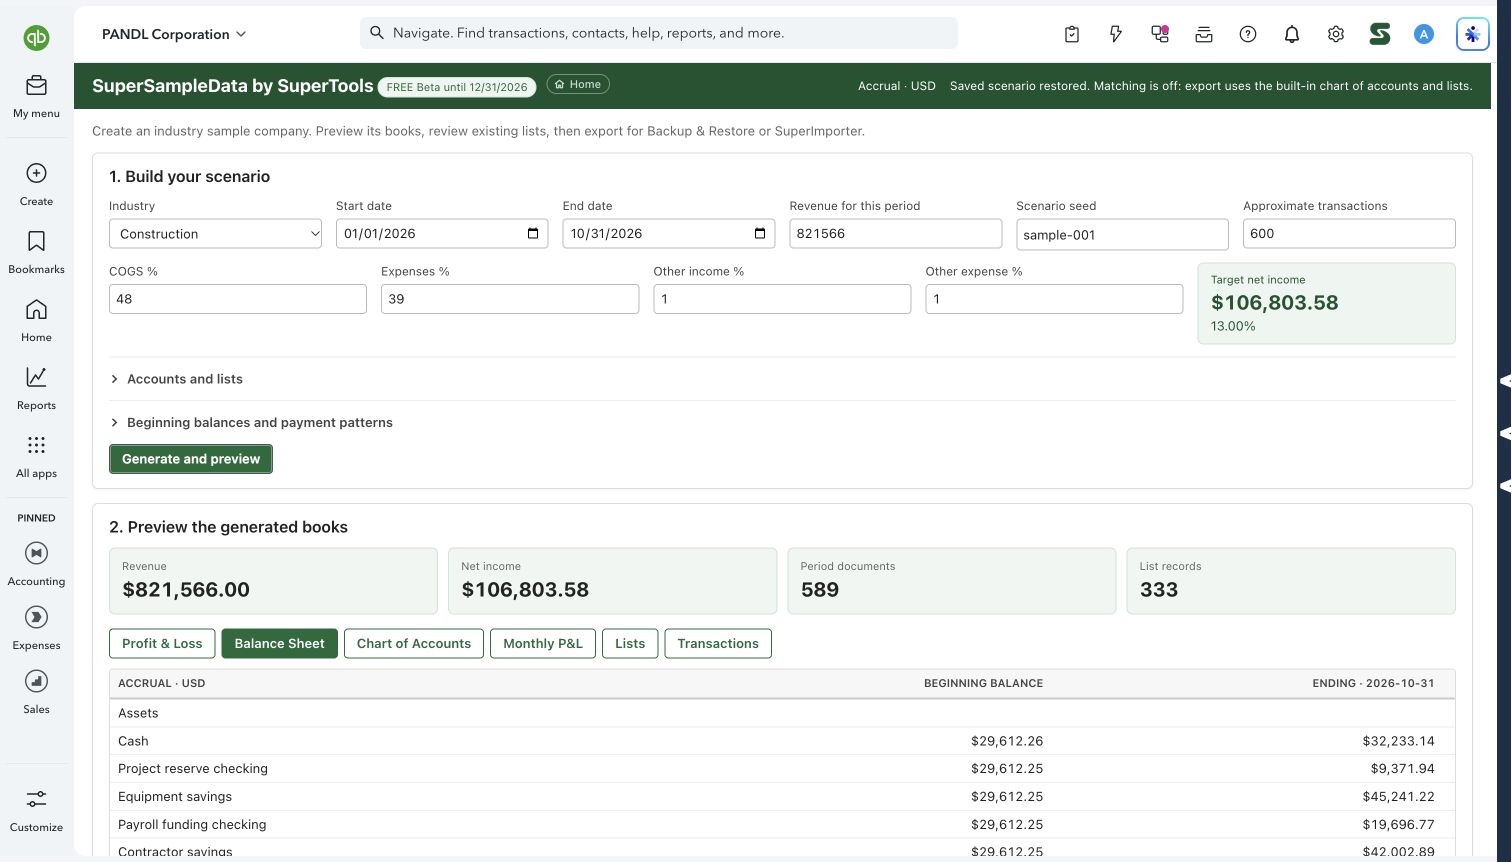Image resolution: width=1512 pixels, height=862 pixels.
Task: Click ENDING · 2026-10-31 column header
Action: pyautogui.click(x=1373, y=683)
